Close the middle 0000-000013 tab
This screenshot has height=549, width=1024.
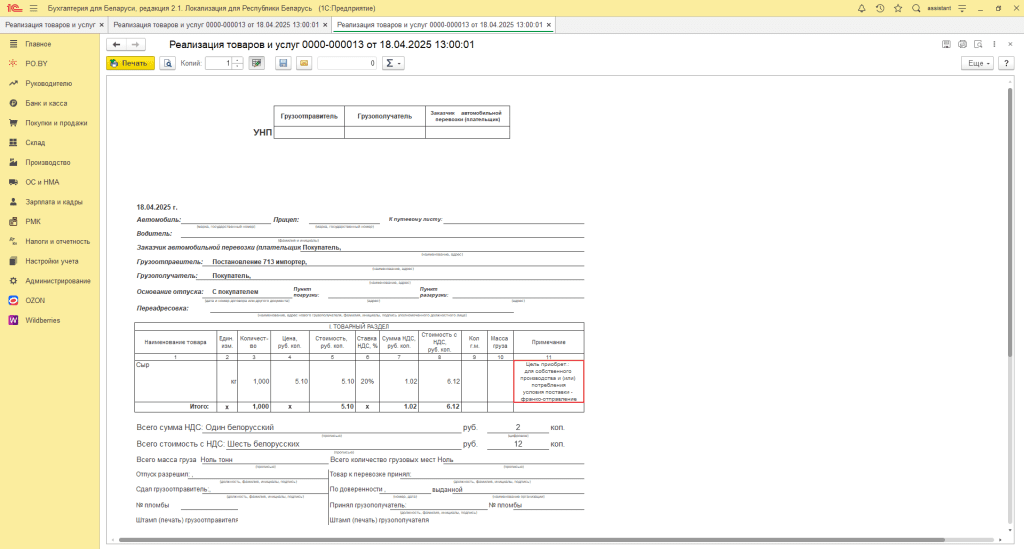[x=325, y=25]
